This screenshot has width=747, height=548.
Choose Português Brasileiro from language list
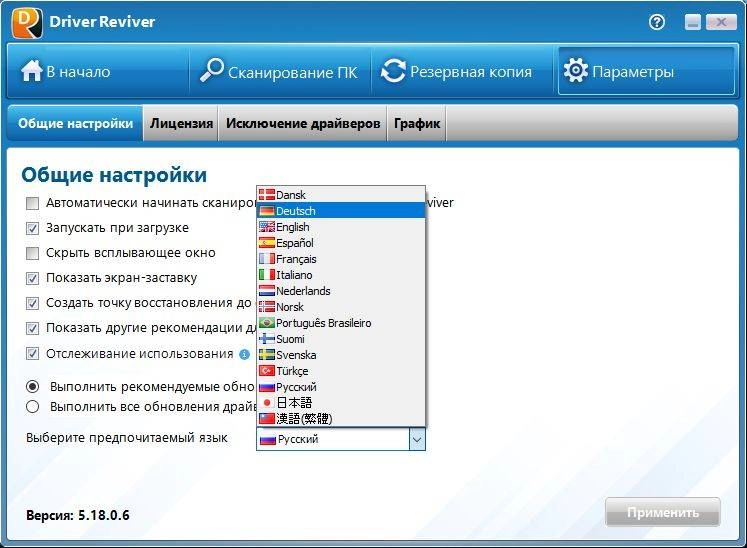(341, 323)
